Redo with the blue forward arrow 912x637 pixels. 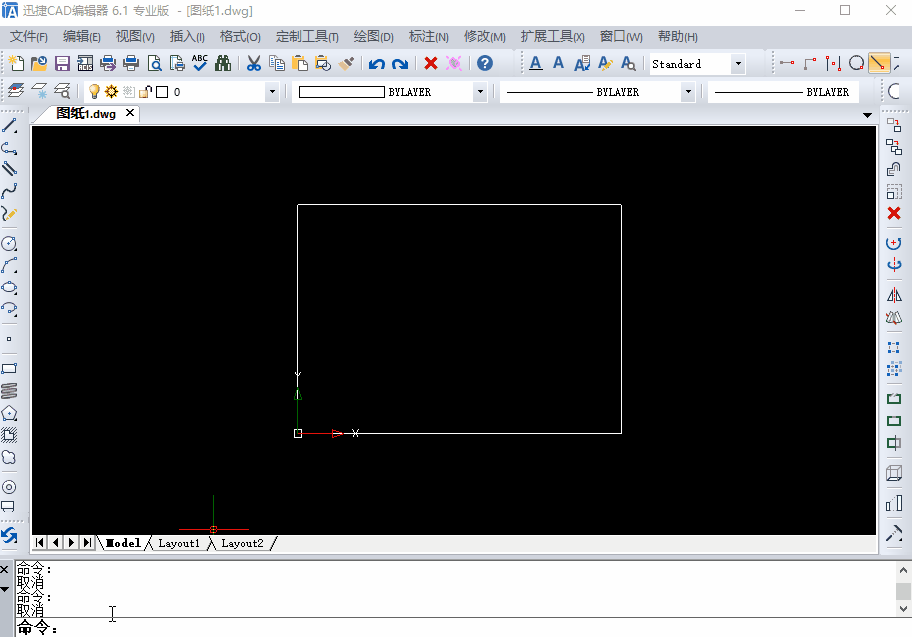tap(400, 63)
